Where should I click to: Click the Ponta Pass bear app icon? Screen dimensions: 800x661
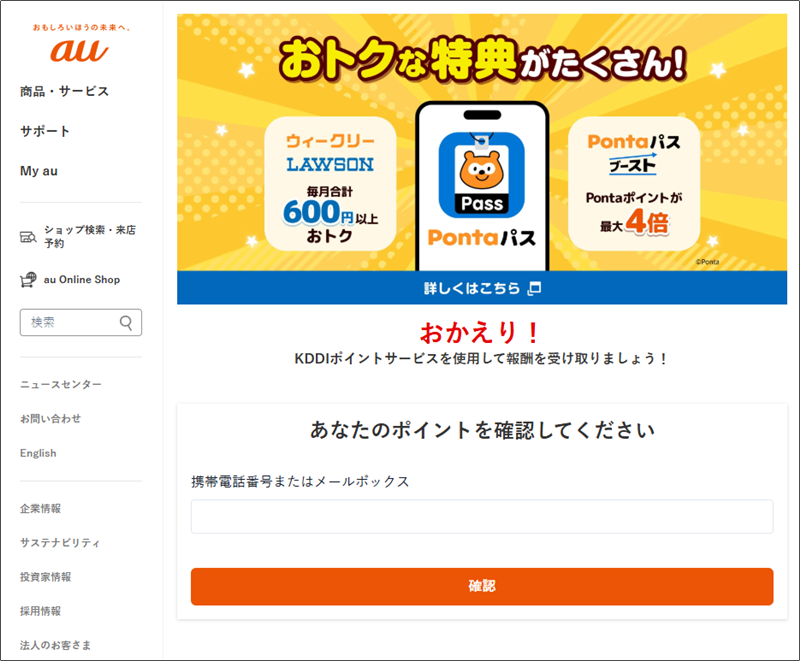[482, 174]
